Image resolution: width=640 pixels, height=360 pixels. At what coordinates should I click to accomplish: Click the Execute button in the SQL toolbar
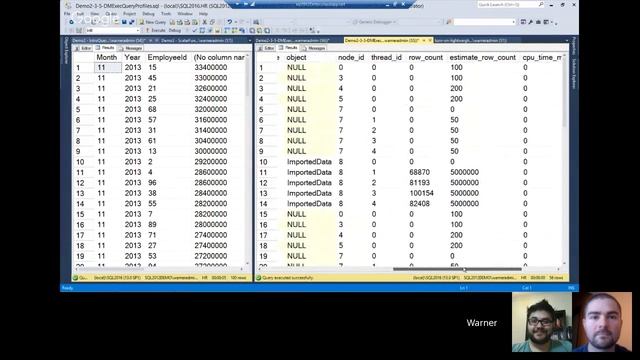[156, 31]
